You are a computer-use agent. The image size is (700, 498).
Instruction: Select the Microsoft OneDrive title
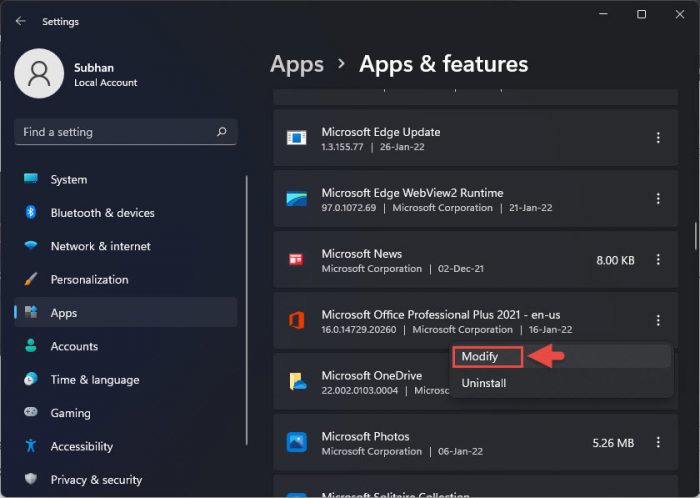(x=372, y=376)
